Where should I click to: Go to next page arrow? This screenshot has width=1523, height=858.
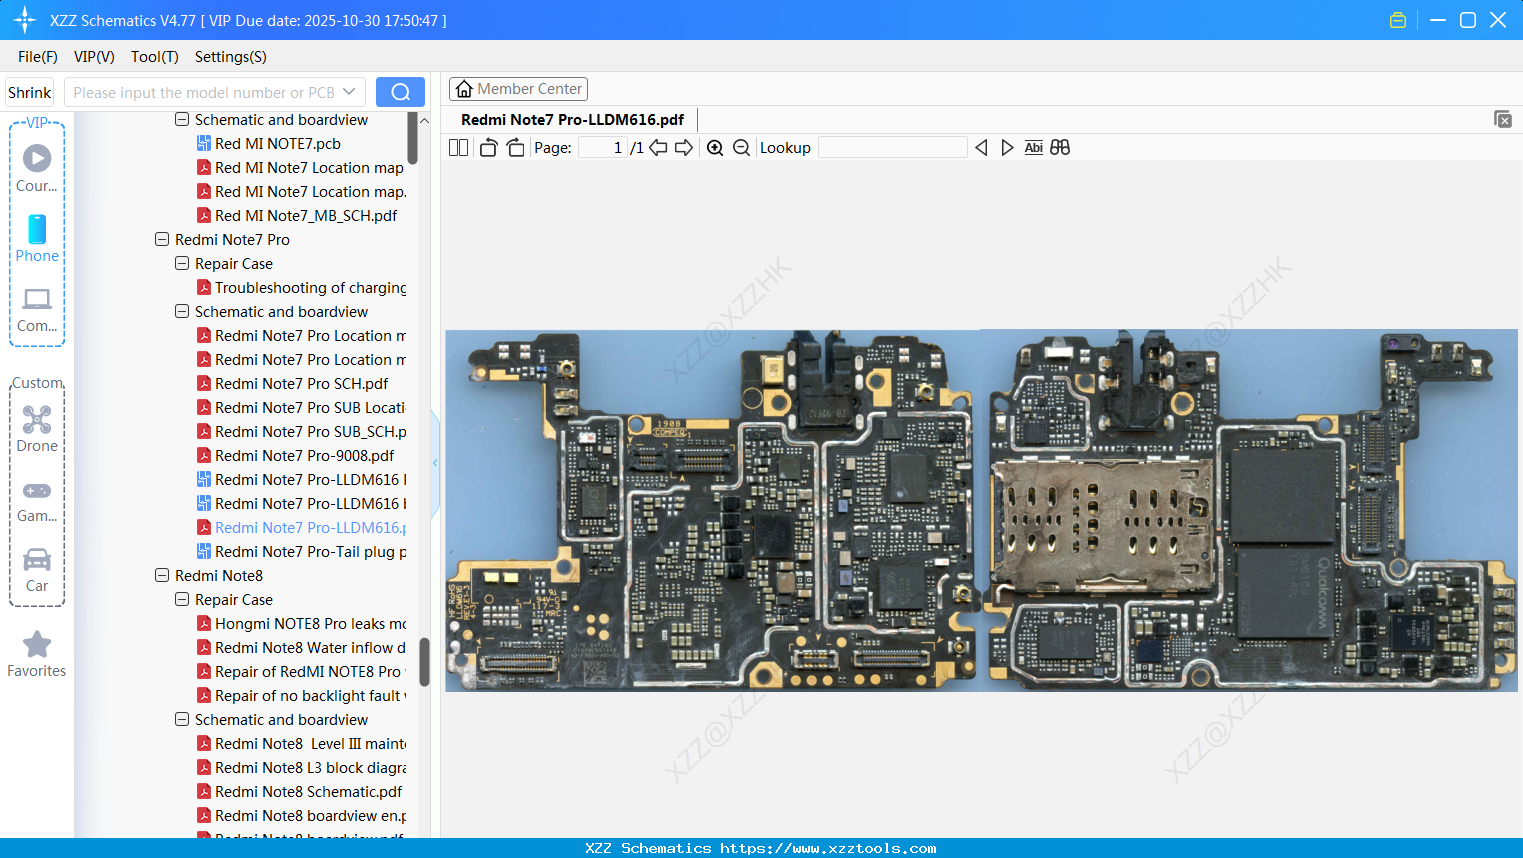click(684, 148)
